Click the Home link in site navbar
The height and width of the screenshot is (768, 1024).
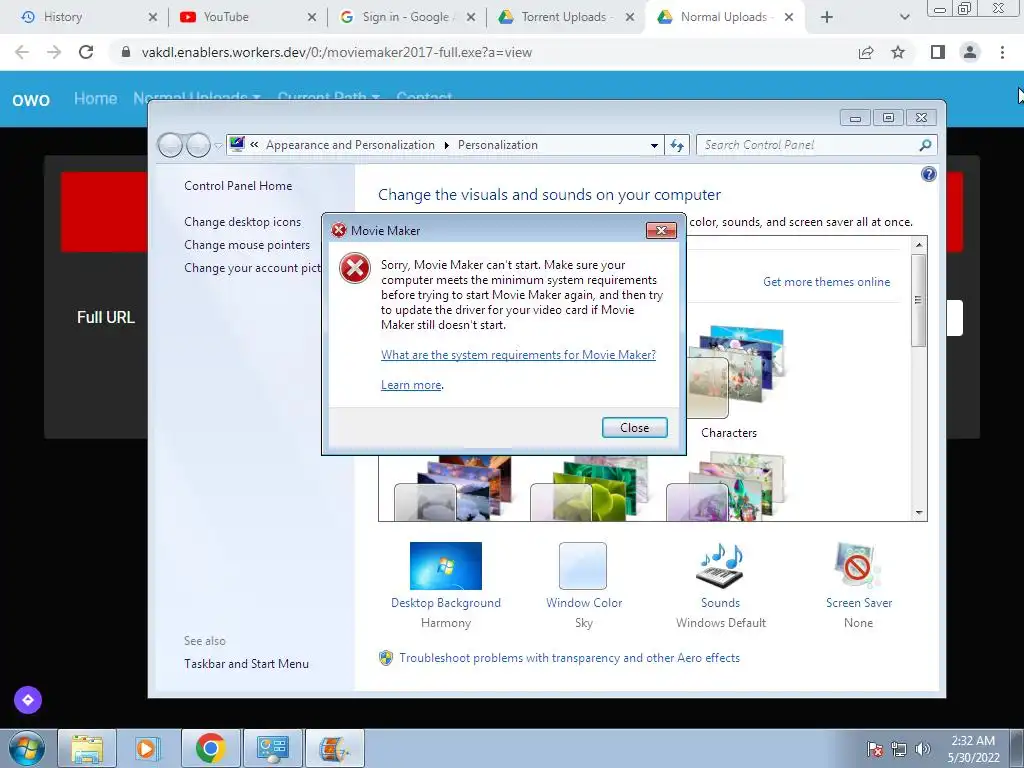95,99
